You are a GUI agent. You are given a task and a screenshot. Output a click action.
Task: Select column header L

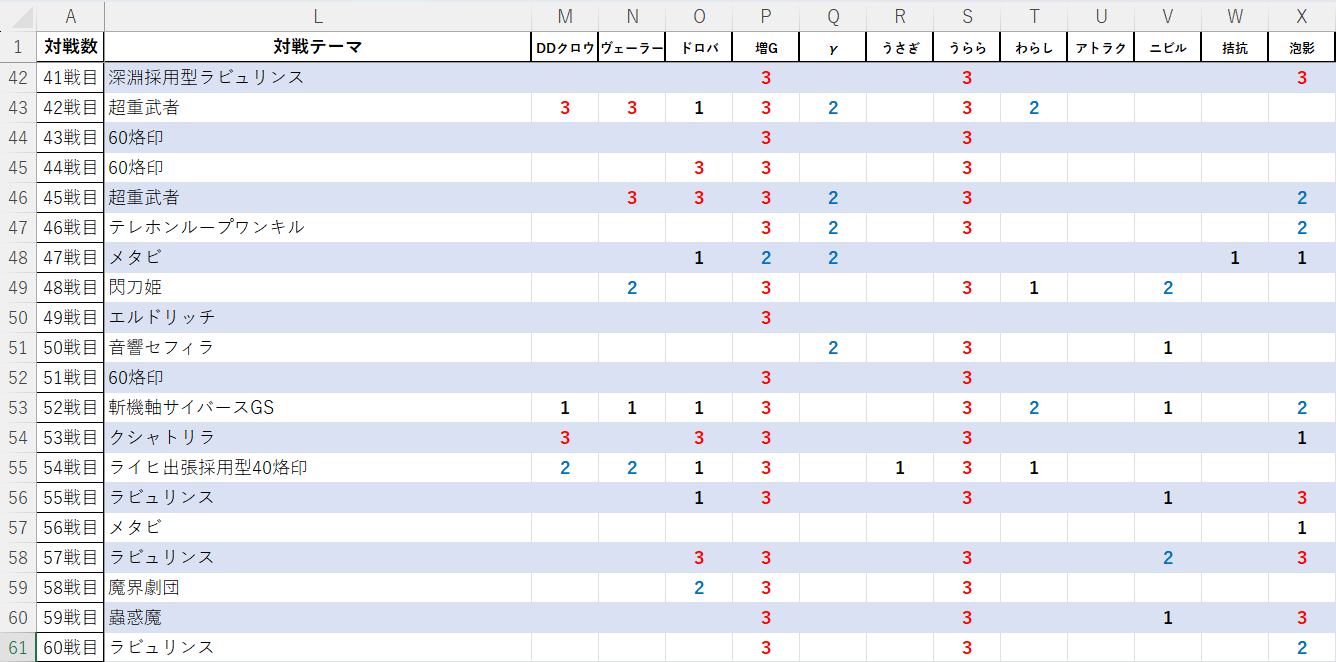[318, 16]
